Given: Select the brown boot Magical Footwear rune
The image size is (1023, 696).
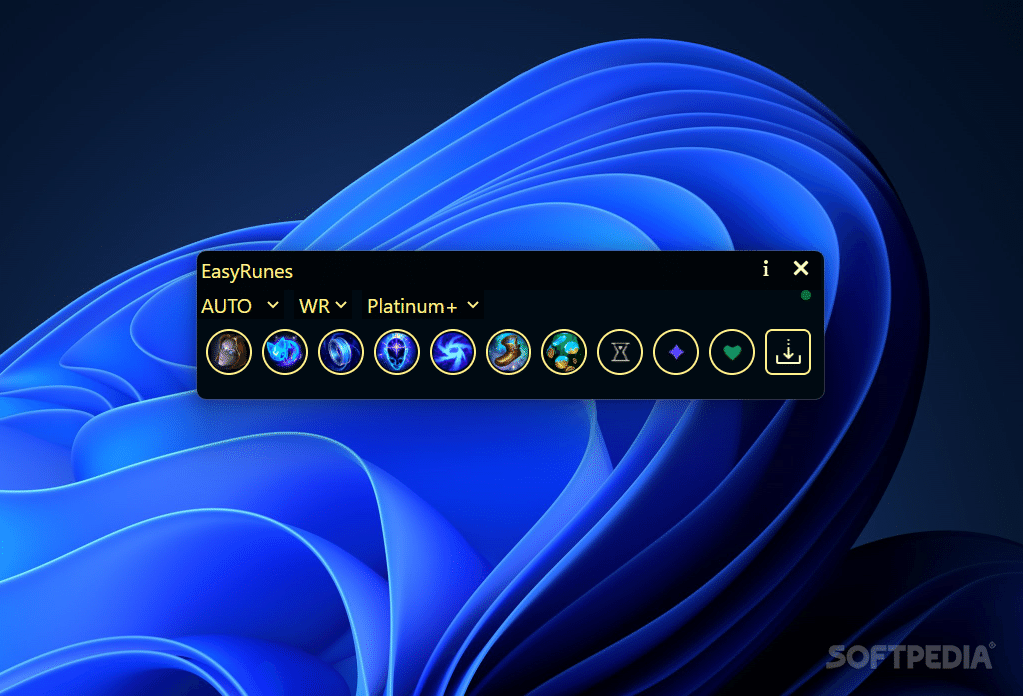Looking at the screenshot, I should 508,352.
